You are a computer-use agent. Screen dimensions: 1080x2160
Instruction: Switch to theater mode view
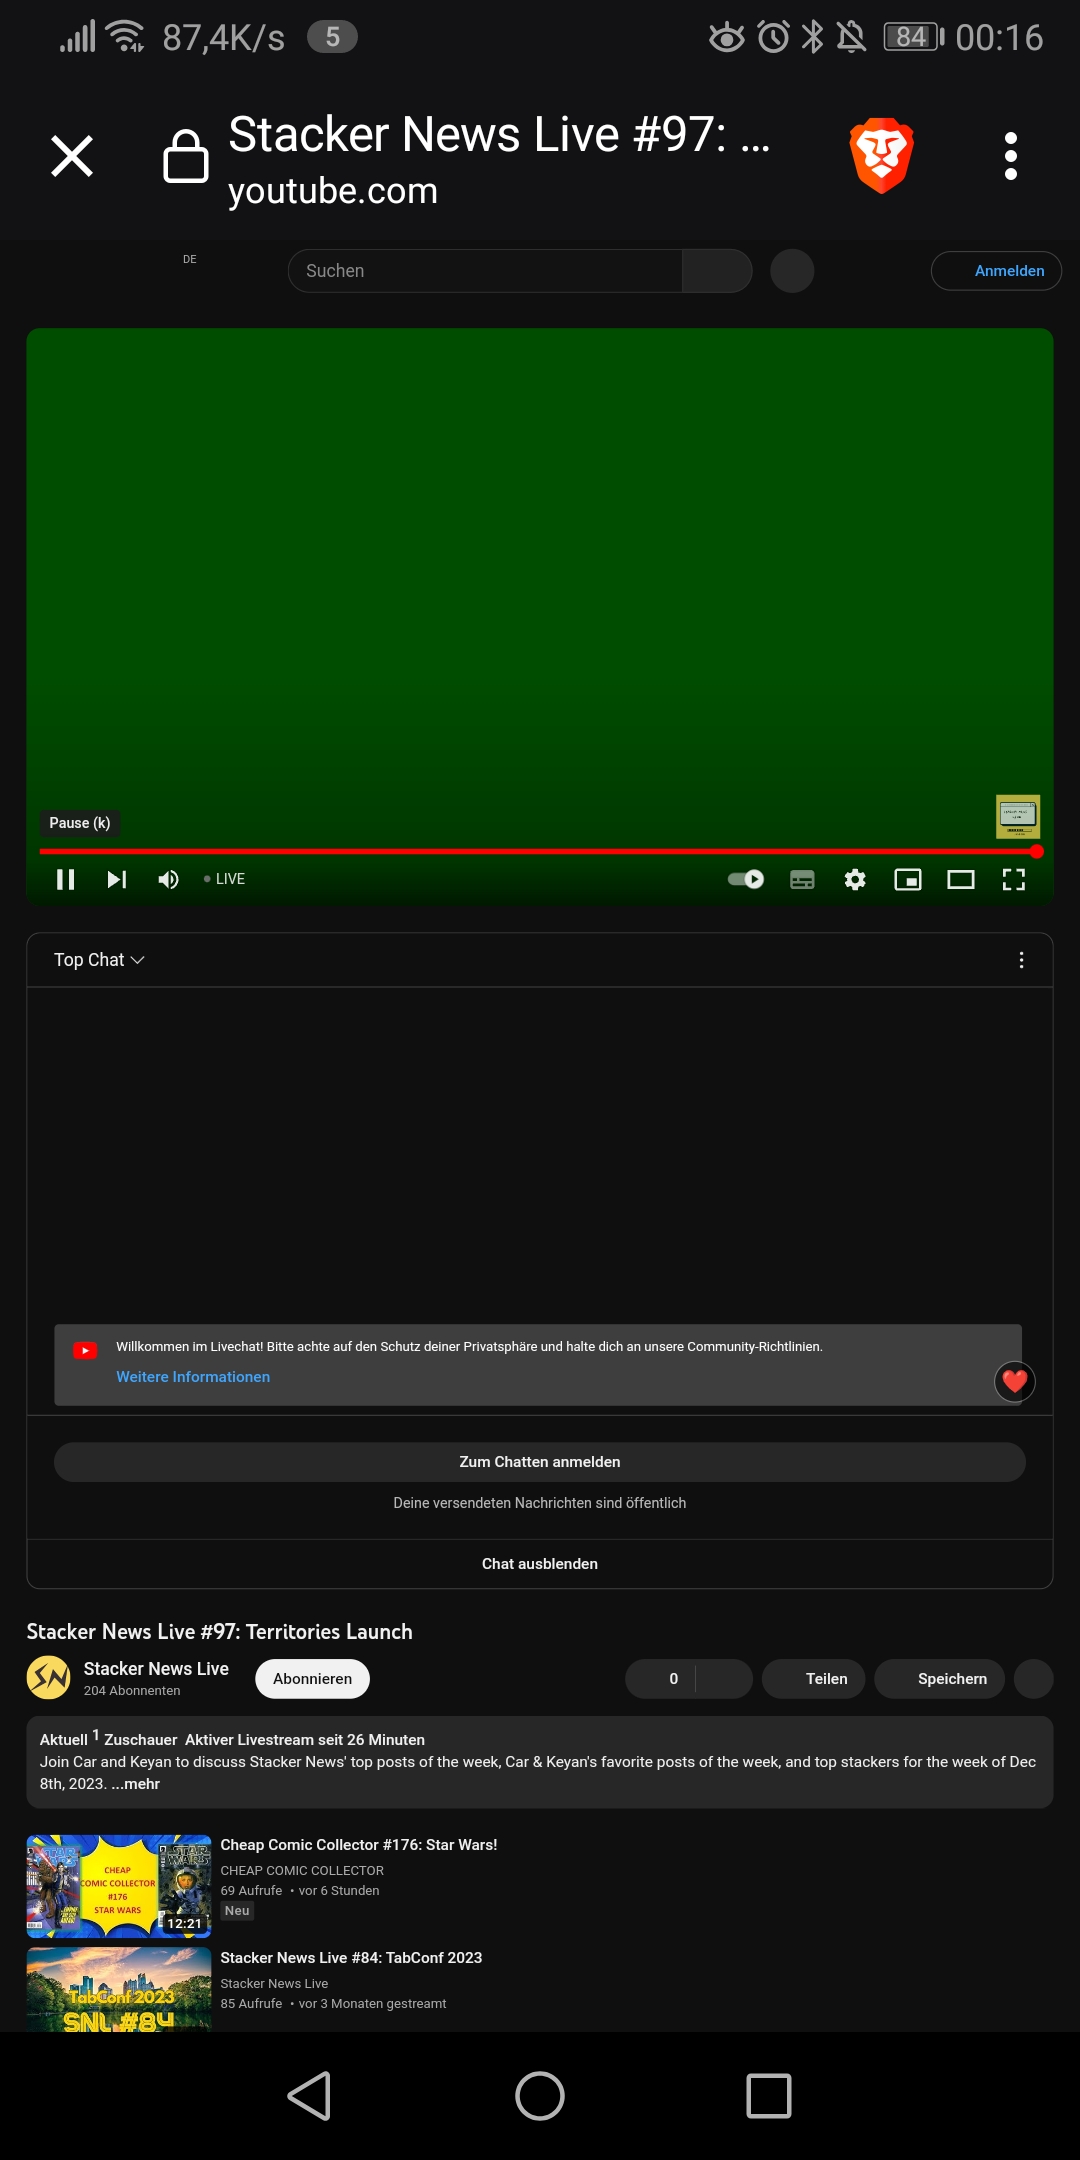(x=961, y=879)
